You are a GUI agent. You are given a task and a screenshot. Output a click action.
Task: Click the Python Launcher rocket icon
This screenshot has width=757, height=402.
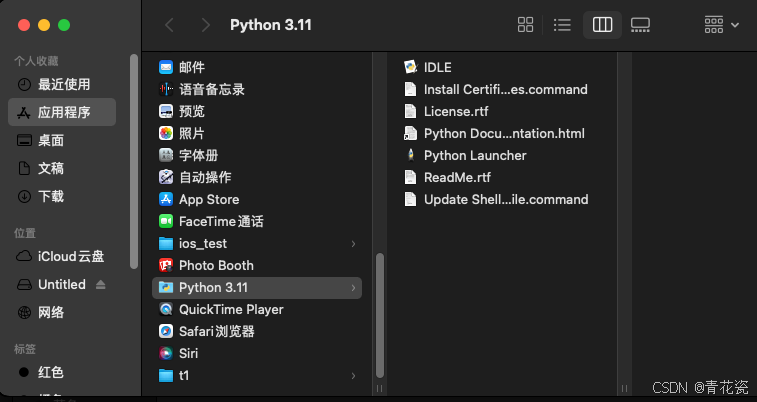(410, 155)
